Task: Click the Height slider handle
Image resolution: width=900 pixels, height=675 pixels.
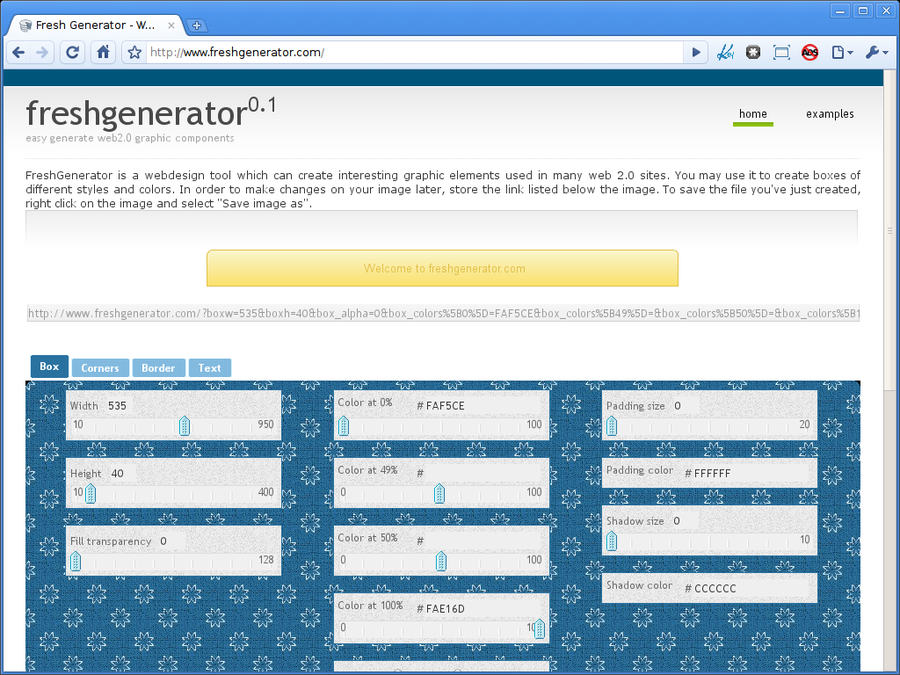Action: click(90, 494)
